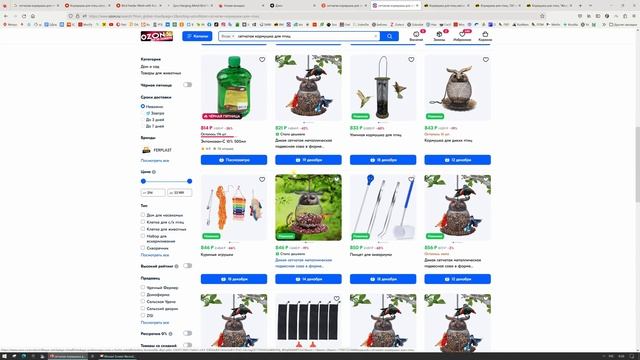Go back with the browser back arrow

6,16
